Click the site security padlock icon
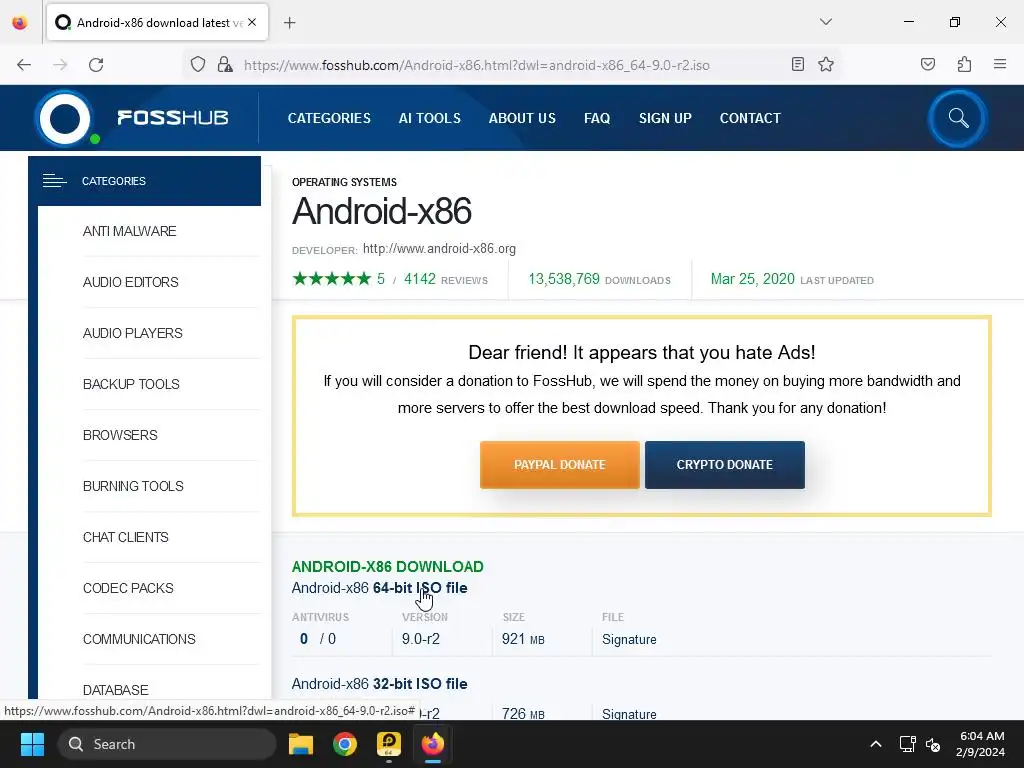 tap(225, 65)
